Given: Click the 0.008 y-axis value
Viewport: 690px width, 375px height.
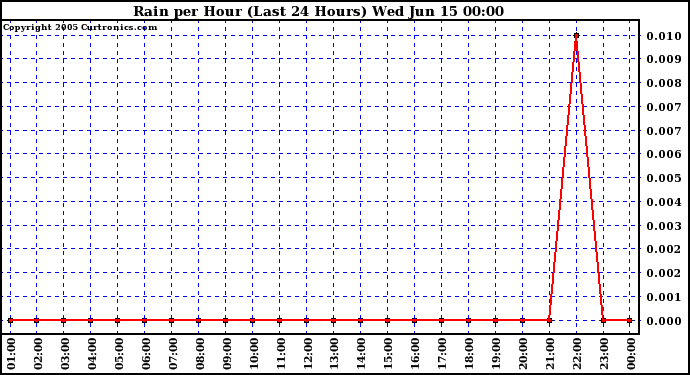Looking at the screenshot, I should pos(664,83).
